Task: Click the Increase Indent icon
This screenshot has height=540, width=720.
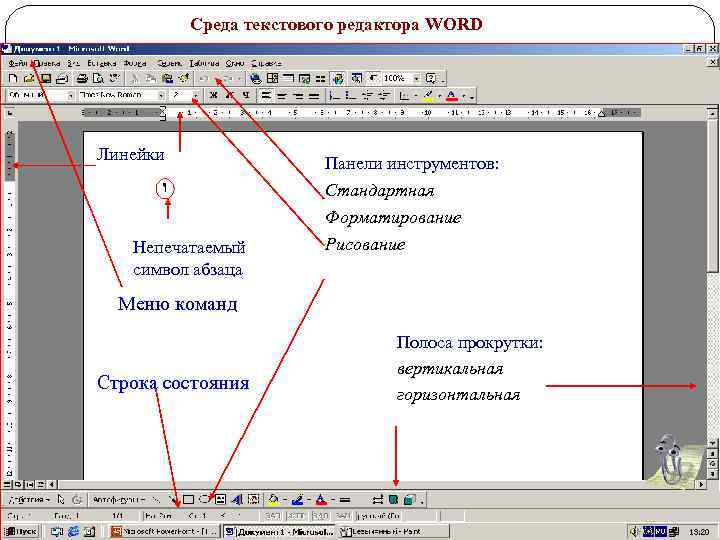Action: coord(384,96)
